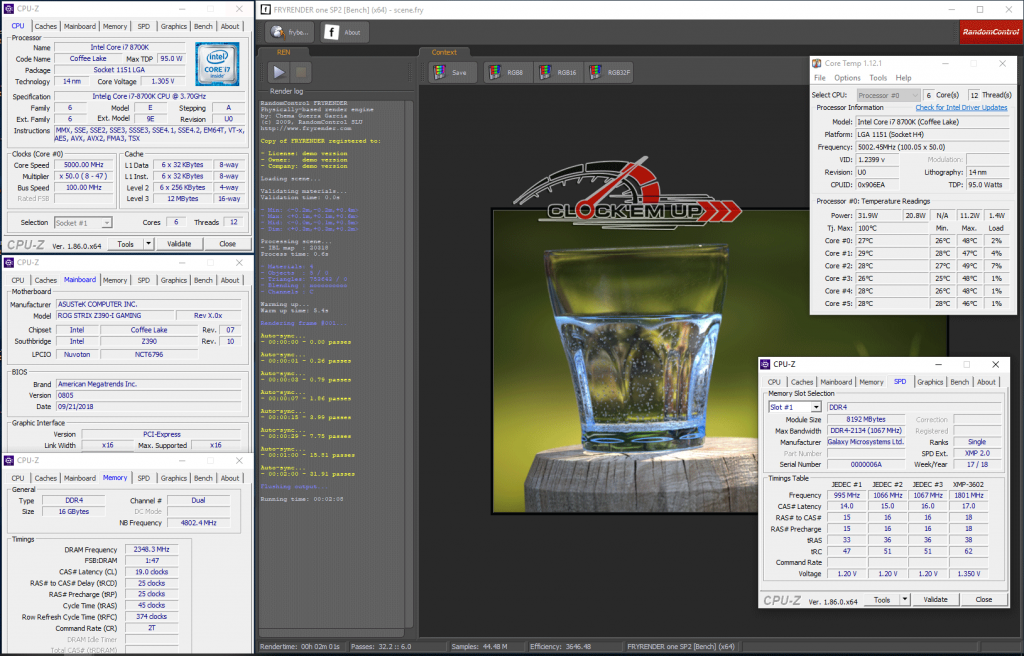This screenshot has width=1024, height=656.
Task: Click Validate in SPD CPU-Z window
Action: click(x=935, y=599)
